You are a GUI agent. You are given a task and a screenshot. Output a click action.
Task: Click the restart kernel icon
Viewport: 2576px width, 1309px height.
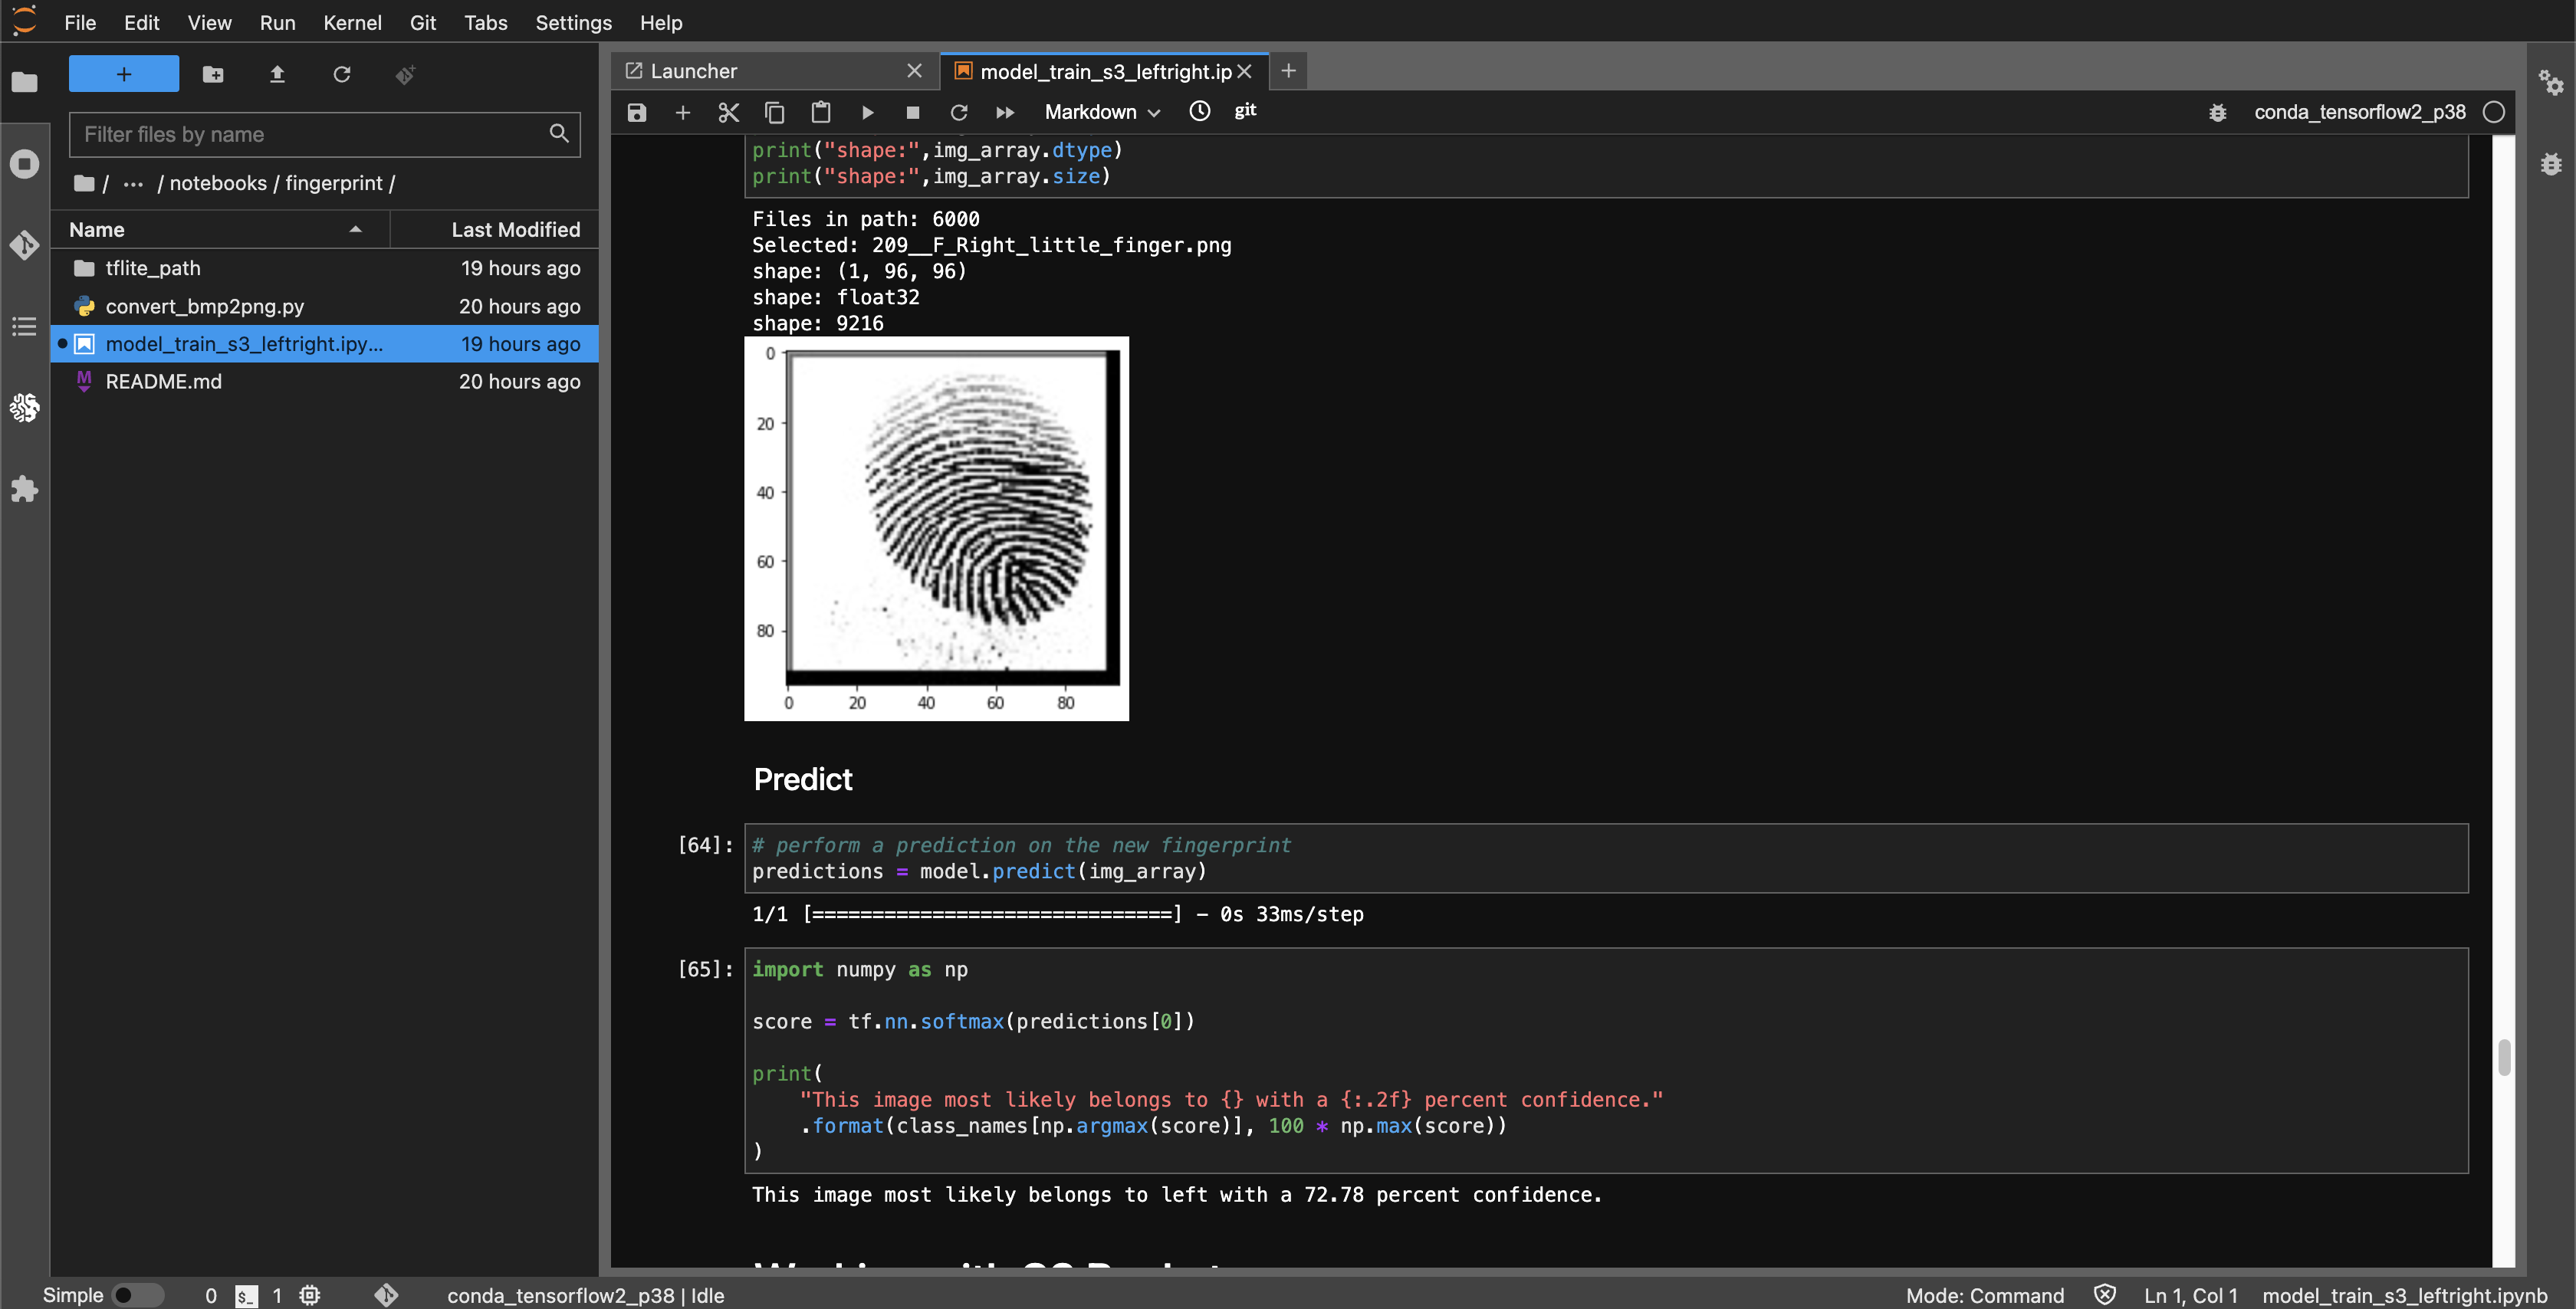pos(957,112)
